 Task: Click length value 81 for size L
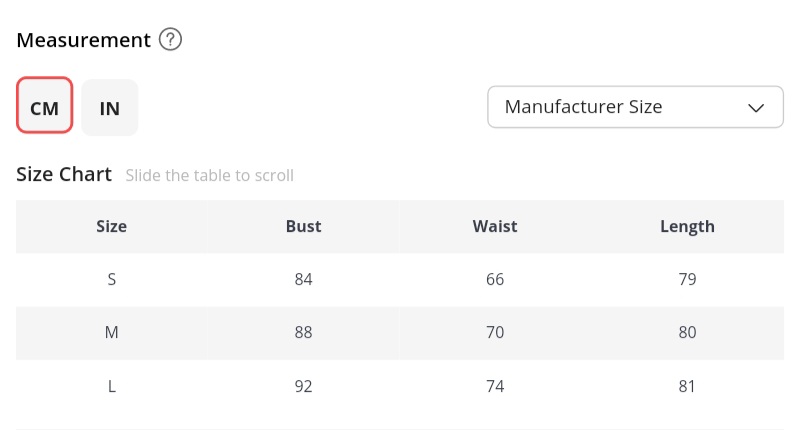(x=687, y=385)
